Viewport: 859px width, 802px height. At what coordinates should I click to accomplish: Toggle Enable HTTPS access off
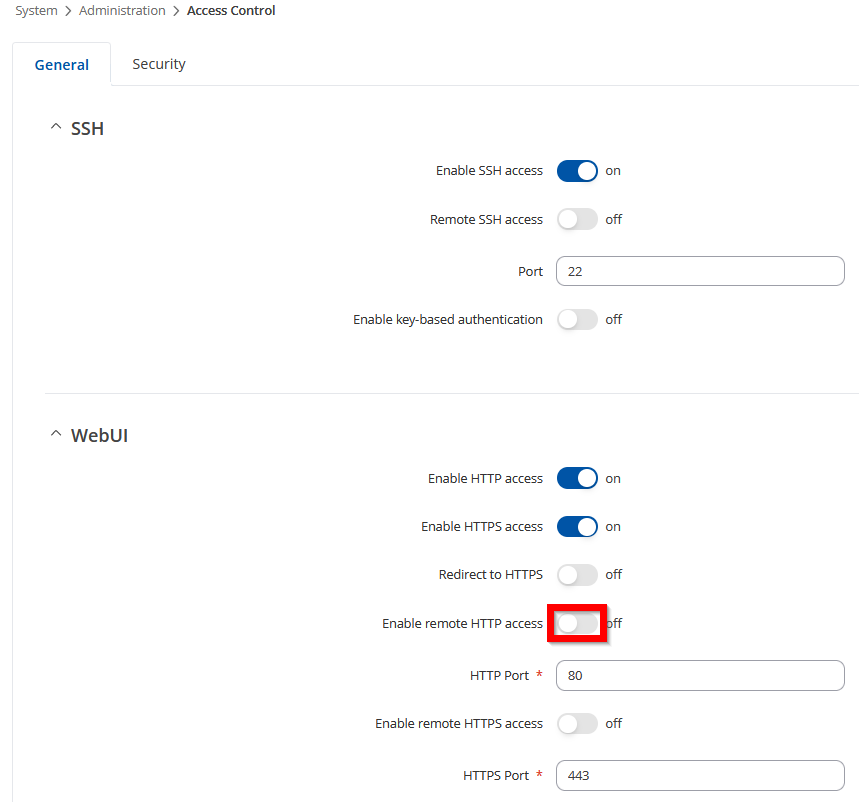click(x=577, y=526)
